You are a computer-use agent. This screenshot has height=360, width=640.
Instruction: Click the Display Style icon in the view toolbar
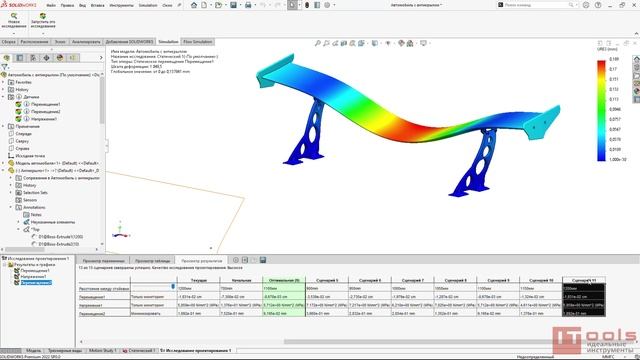(374, 43)
